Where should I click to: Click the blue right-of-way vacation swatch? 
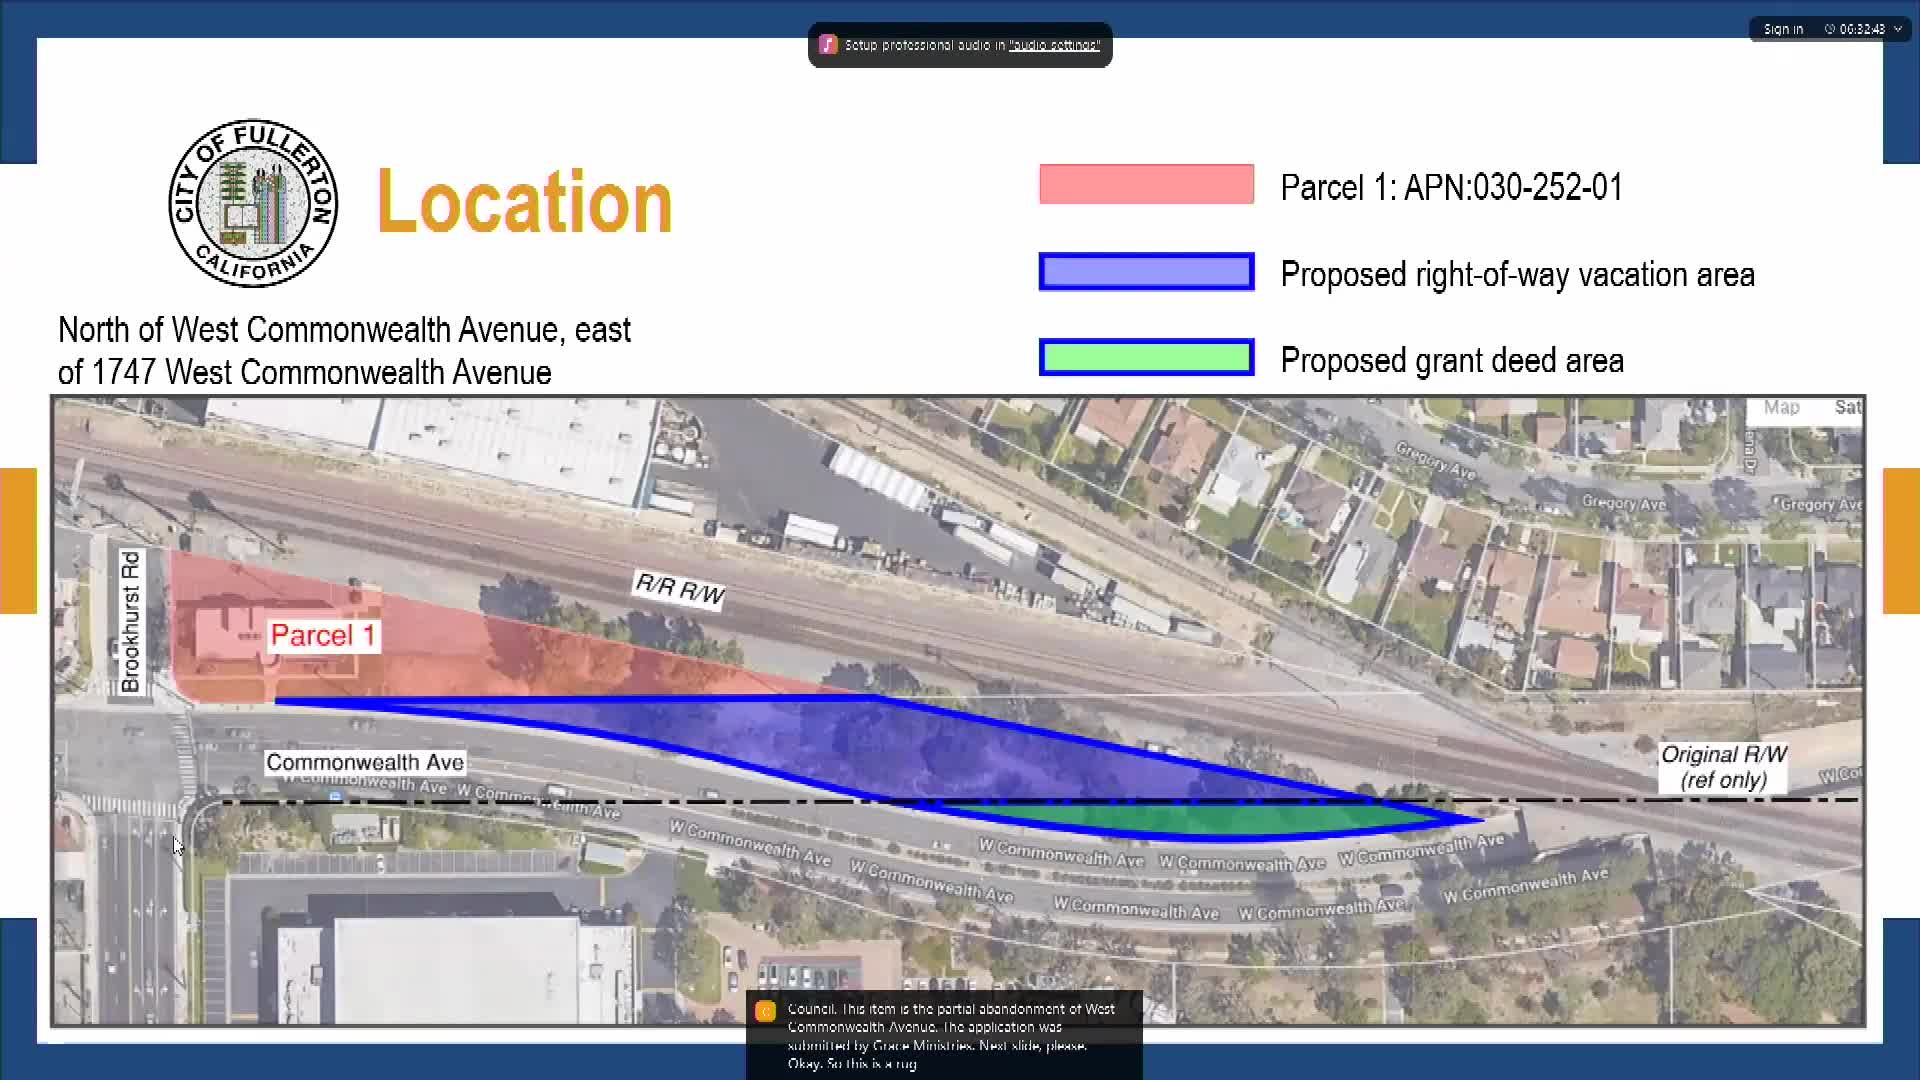[x=1146, y=272]
